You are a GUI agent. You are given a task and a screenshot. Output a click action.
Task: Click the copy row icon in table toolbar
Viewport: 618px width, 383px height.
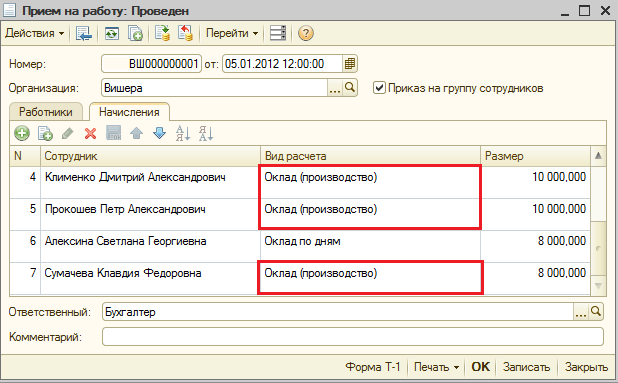pos(45,134)
